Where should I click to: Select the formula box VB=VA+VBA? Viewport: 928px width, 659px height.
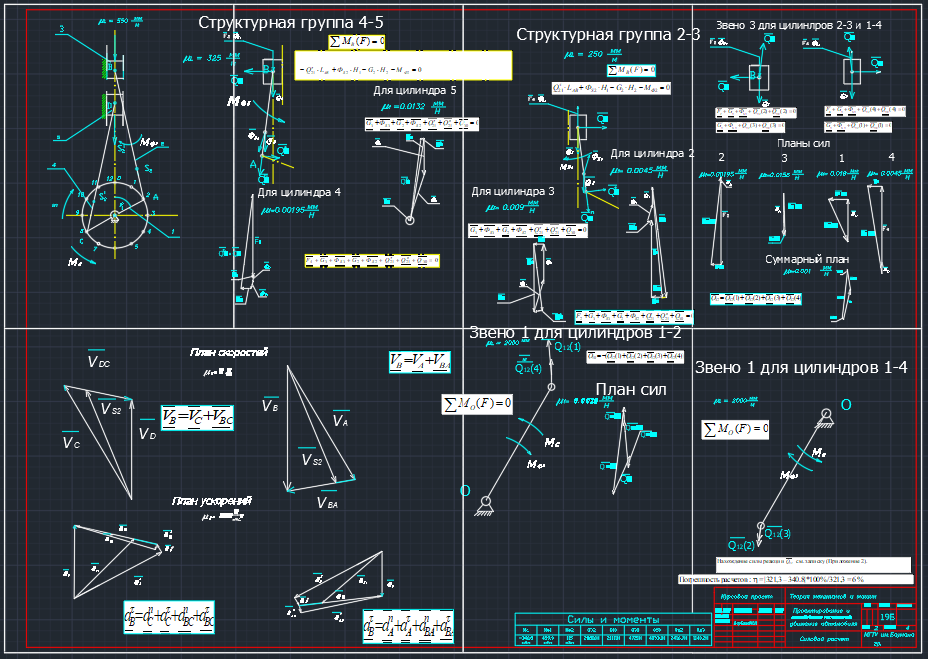pos(420,362)
